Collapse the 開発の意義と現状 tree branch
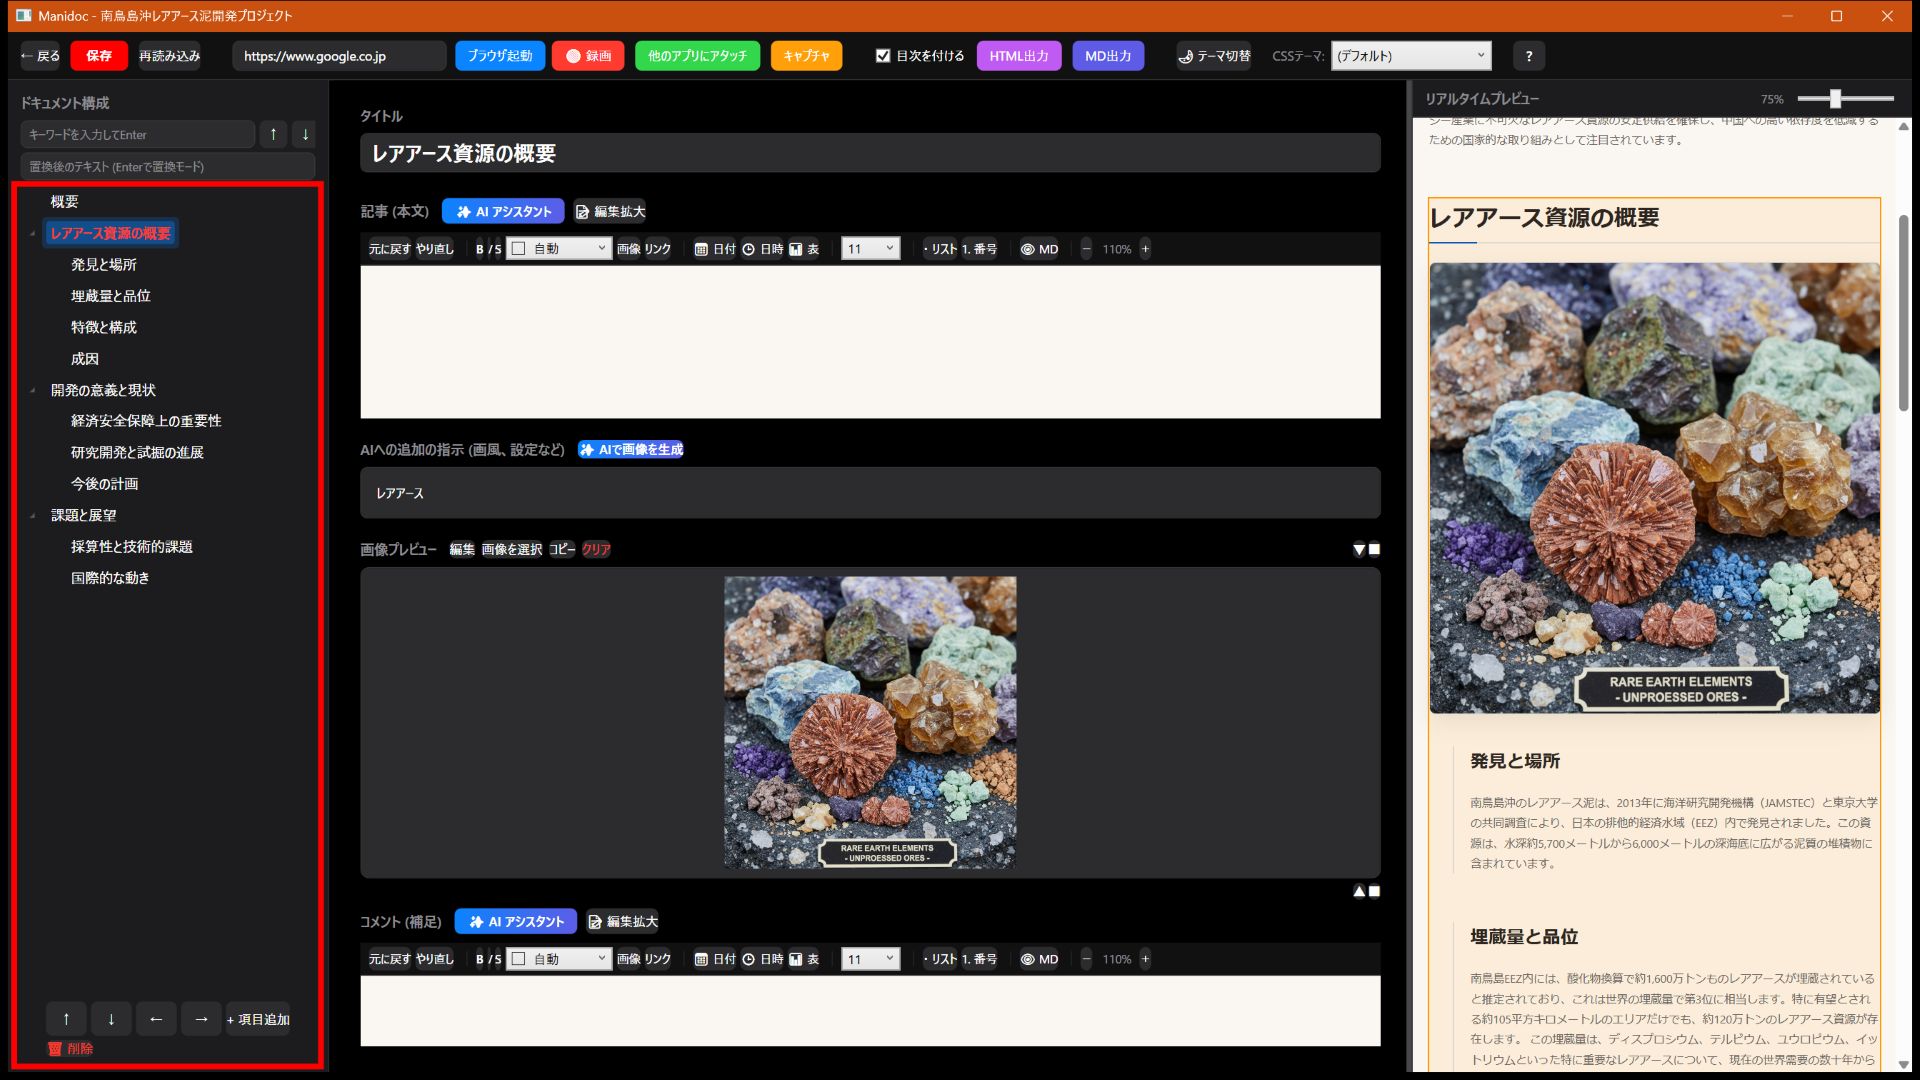The height and width of the screenshot is (1080, 1920). click(31, 389)
